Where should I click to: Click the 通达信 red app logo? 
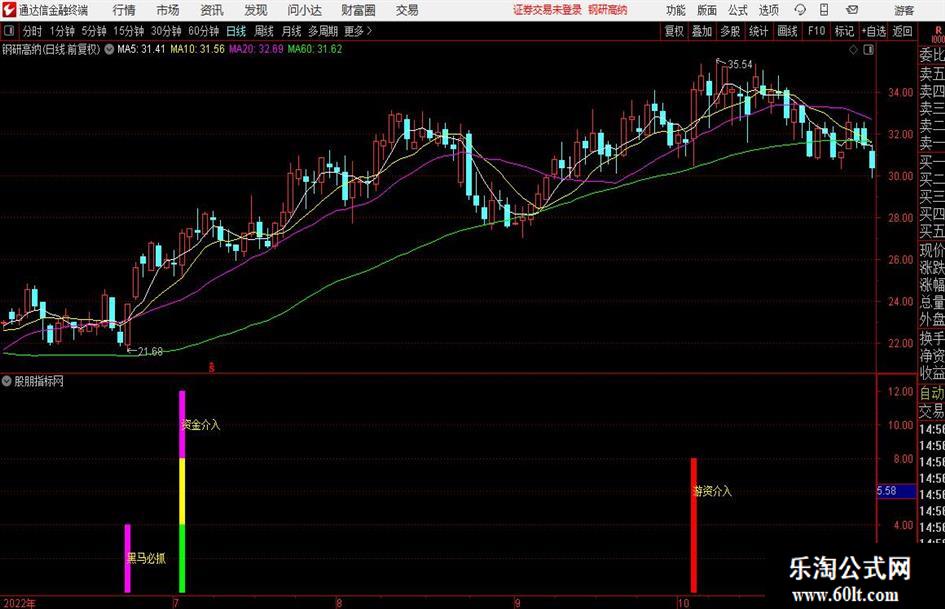tap(9, 10)
